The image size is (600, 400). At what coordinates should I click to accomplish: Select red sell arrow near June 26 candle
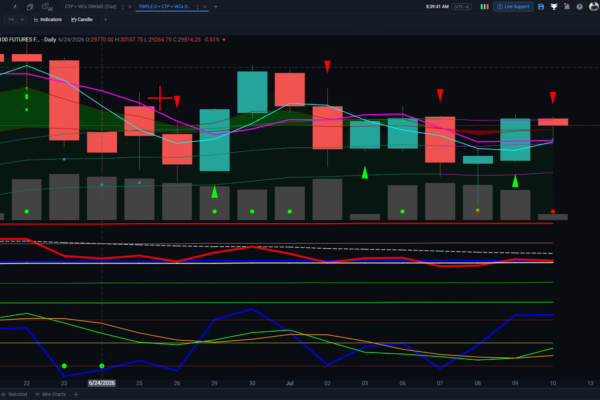(177, 101)
